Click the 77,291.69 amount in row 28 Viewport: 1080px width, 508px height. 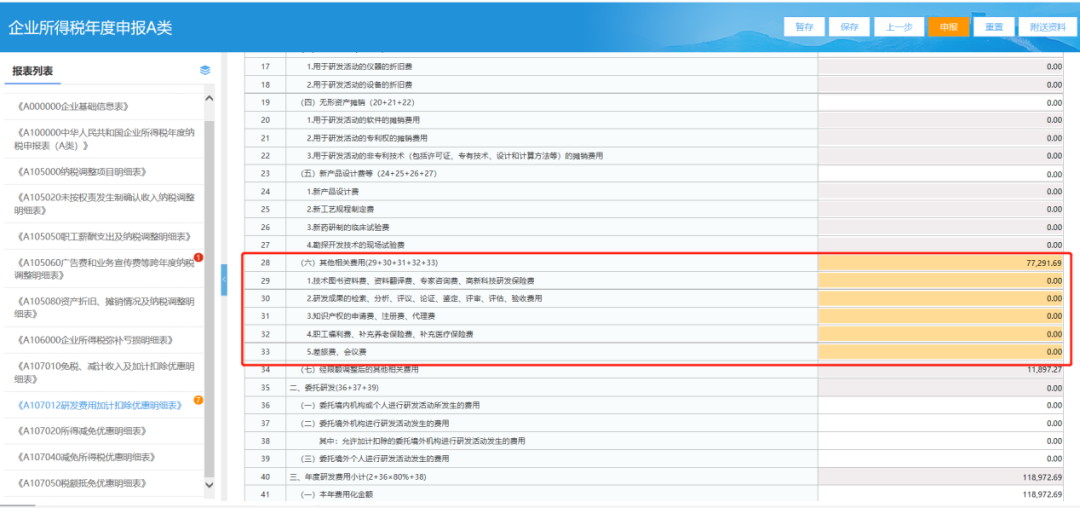pyautogui.click(x=1043, y=263)
